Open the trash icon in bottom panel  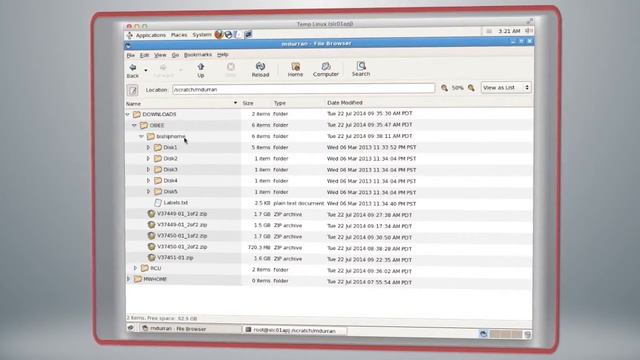click(x=527, y=335)
